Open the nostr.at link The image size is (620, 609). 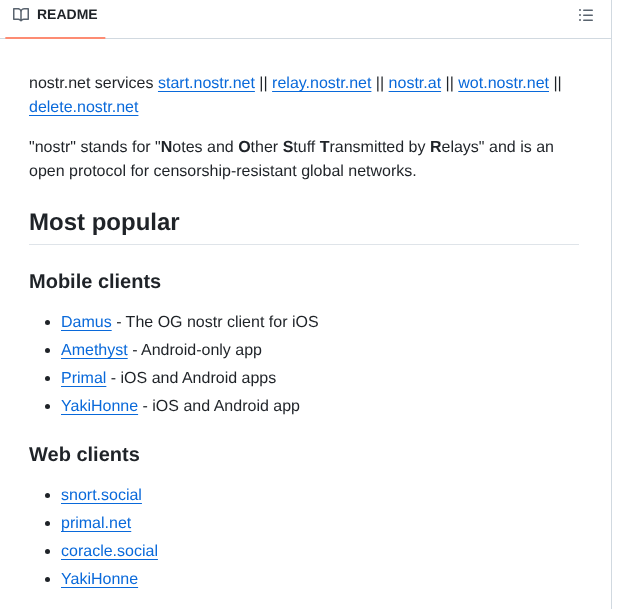coord(414,83)
